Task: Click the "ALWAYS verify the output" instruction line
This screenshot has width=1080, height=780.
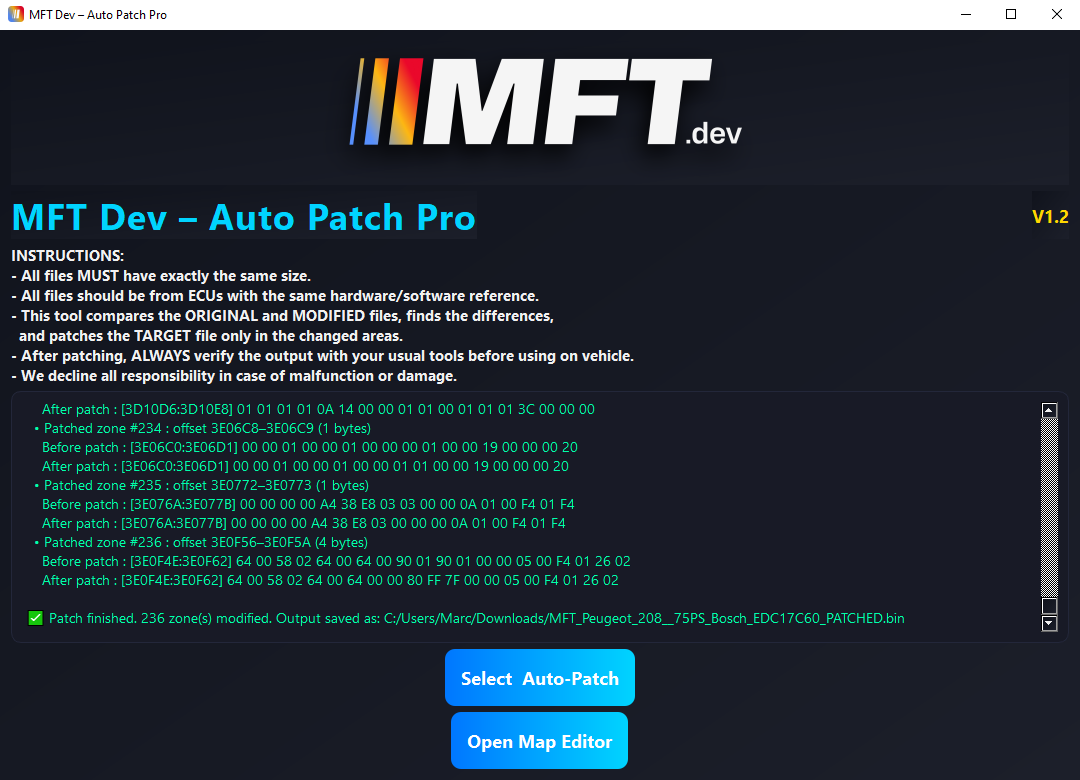Action: click(322, 356)
